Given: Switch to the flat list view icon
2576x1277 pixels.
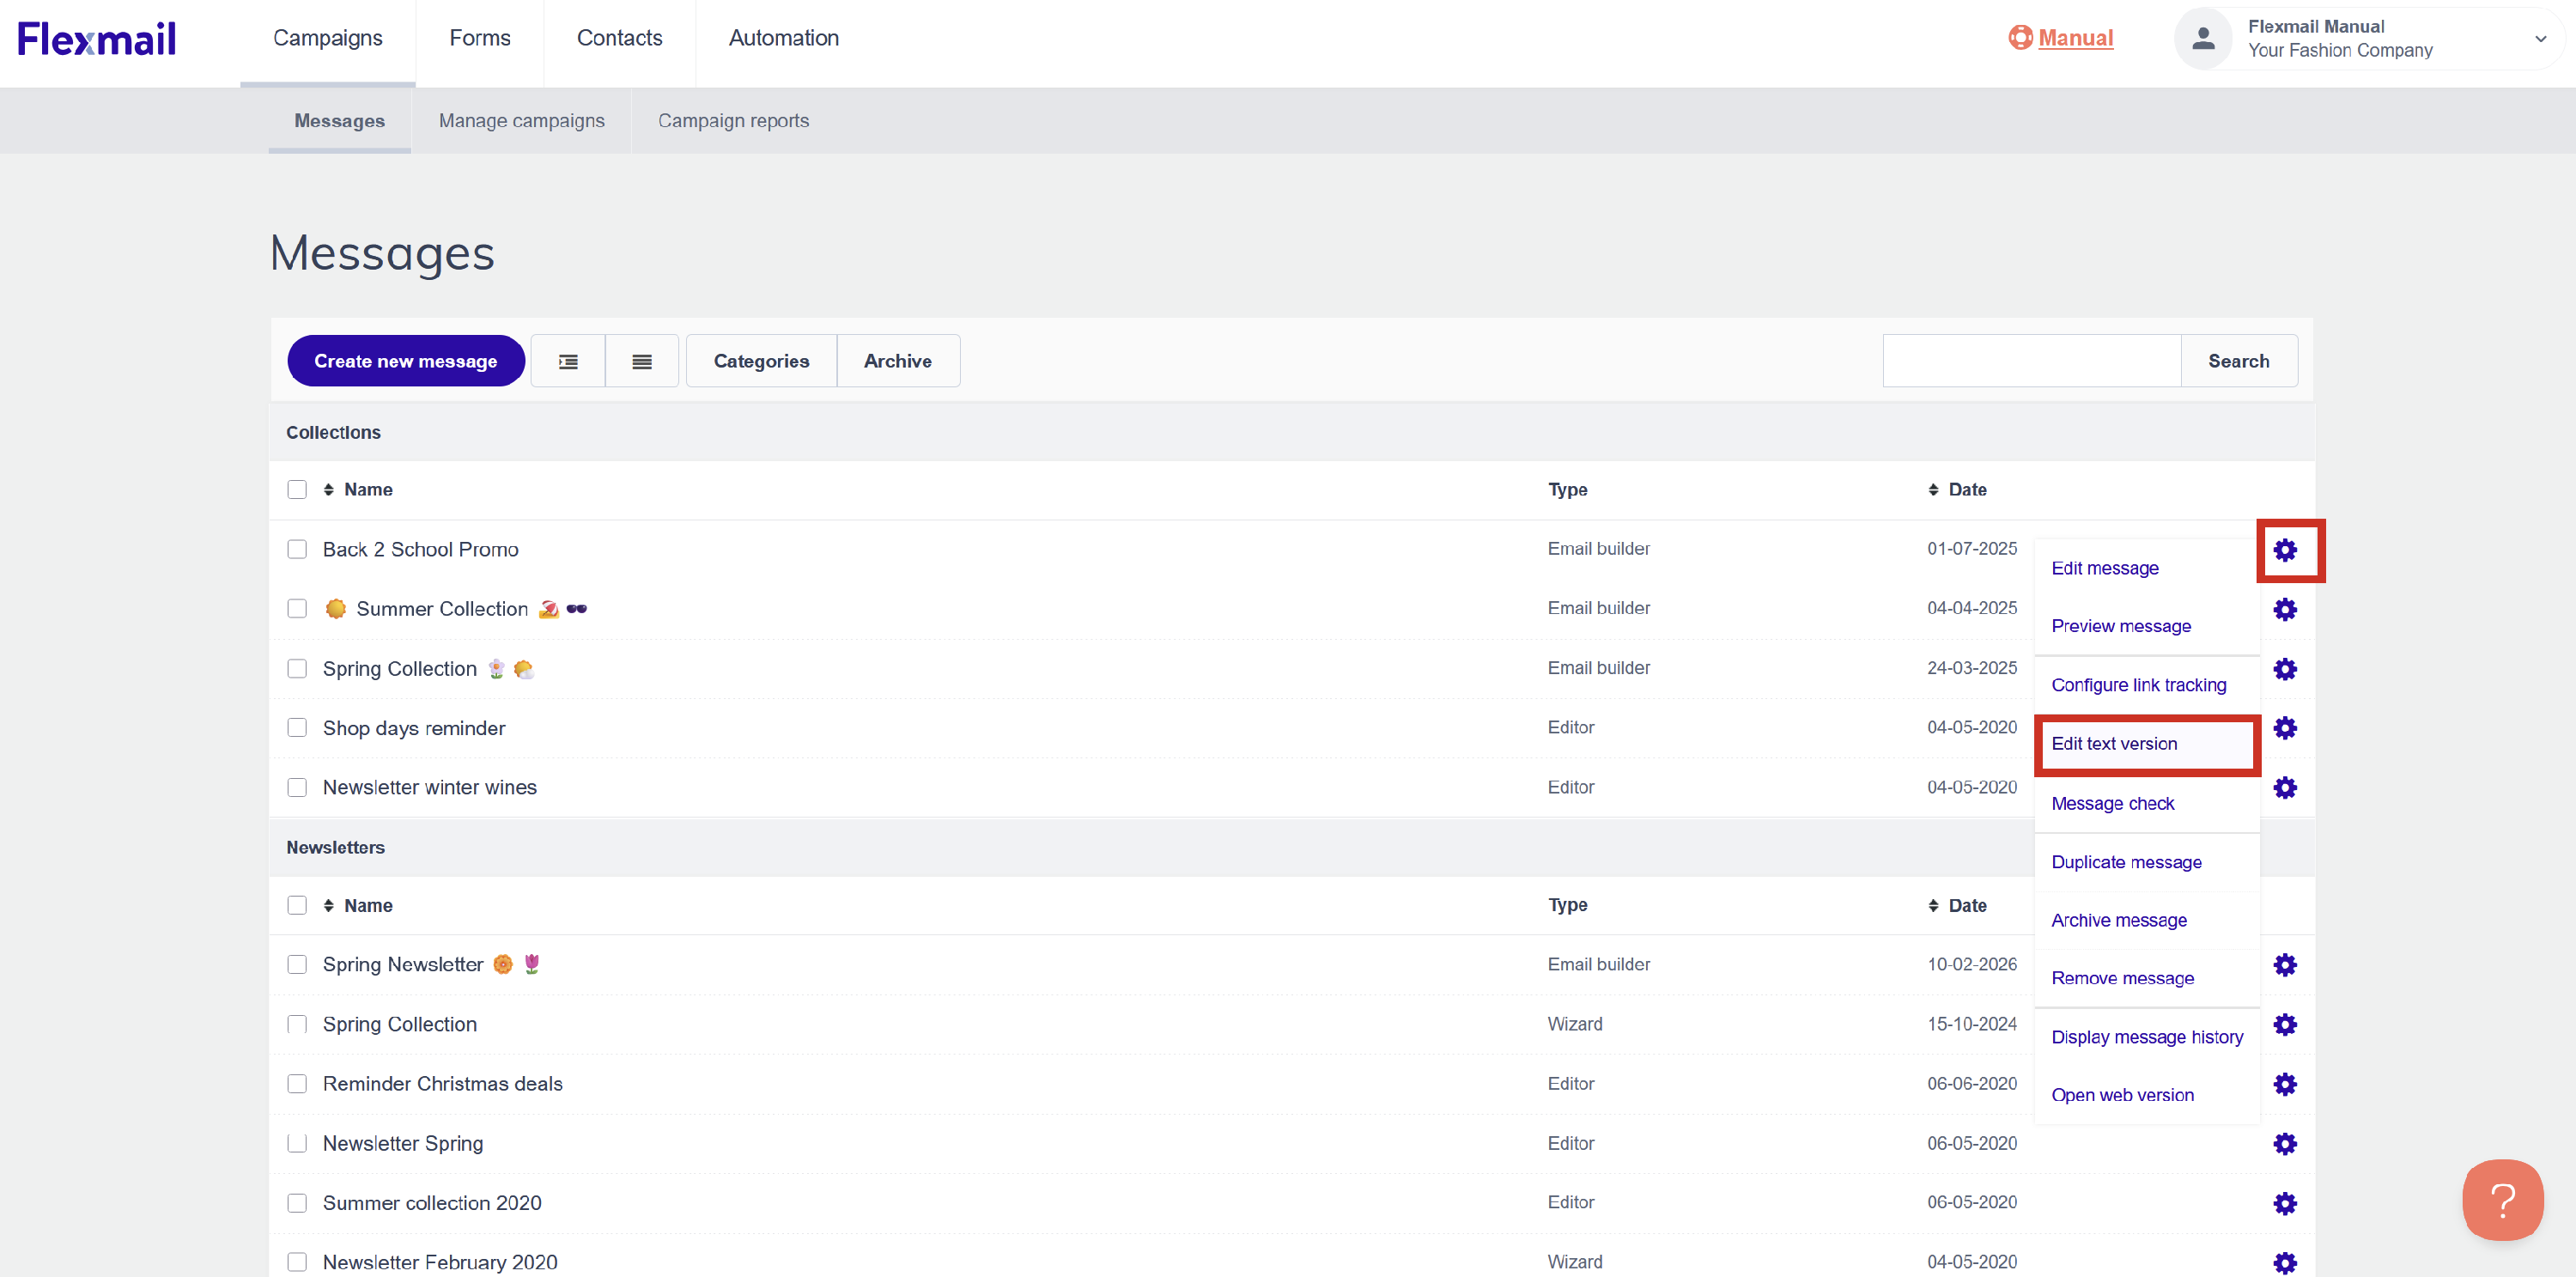Looking at the screenshot, I should click(x=642, y=361).
